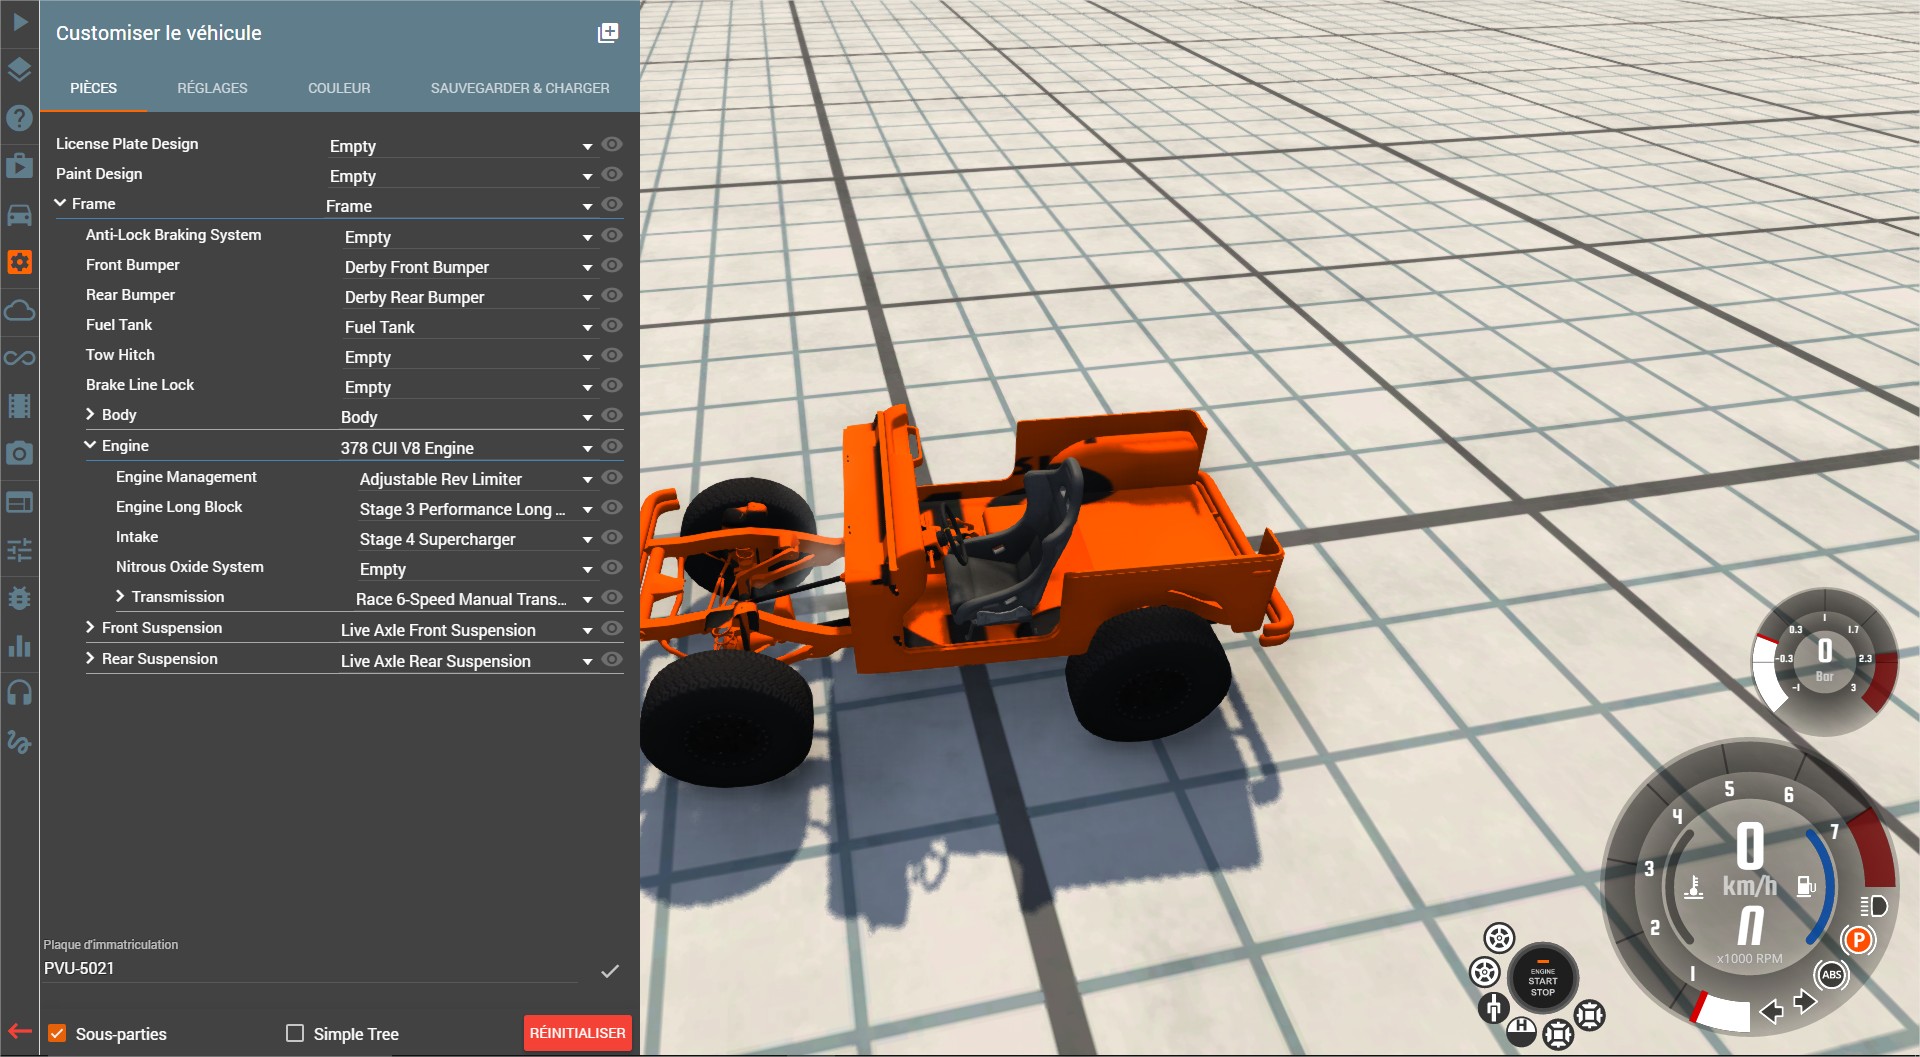Click the tachometer speedometer gauge
The width and height of the screenshot is (1920, 1057).
(x=1749, y=888)
